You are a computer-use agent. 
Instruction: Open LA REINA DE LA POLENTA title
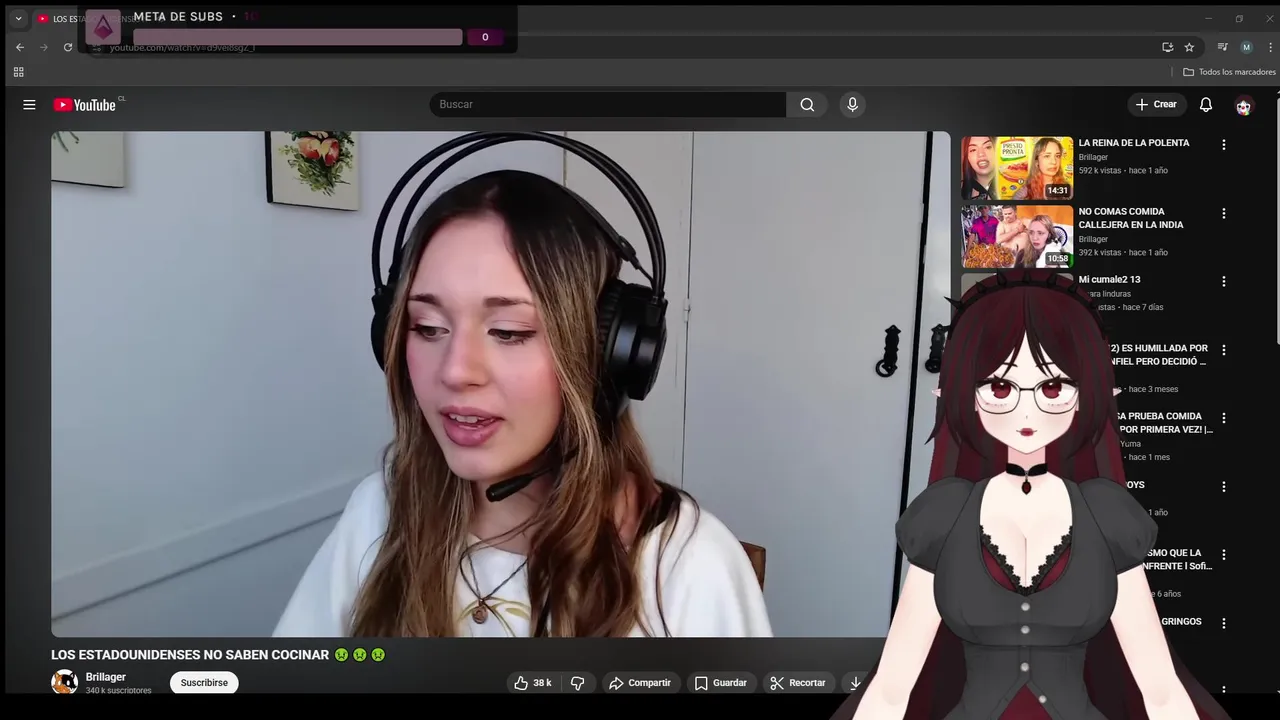[1134, 143]
